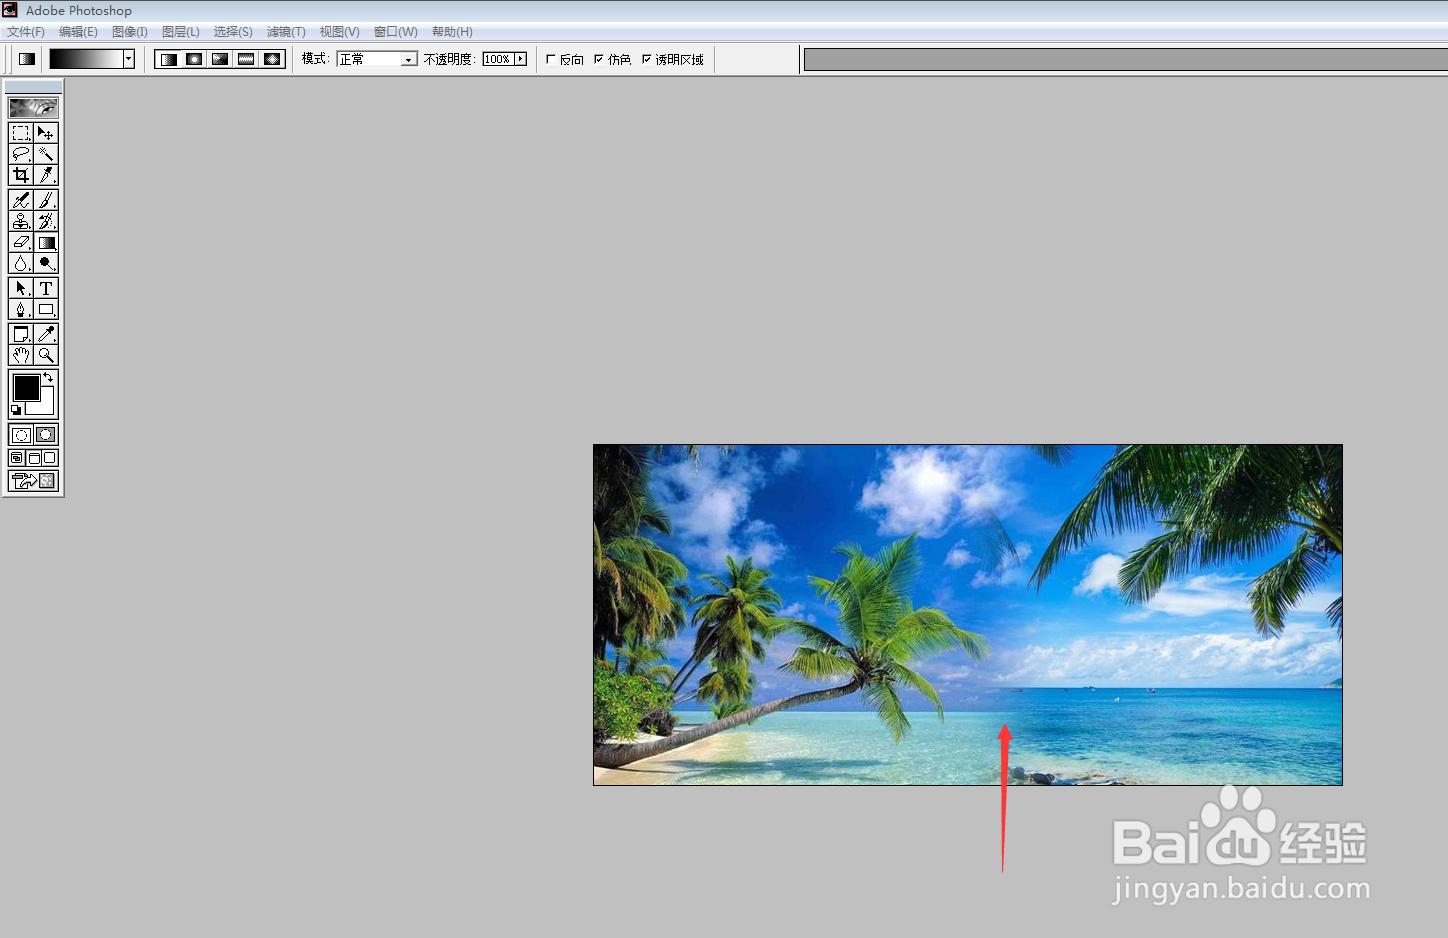
Task: Switch to Quick Mask Mode
Action: point(46,435)
